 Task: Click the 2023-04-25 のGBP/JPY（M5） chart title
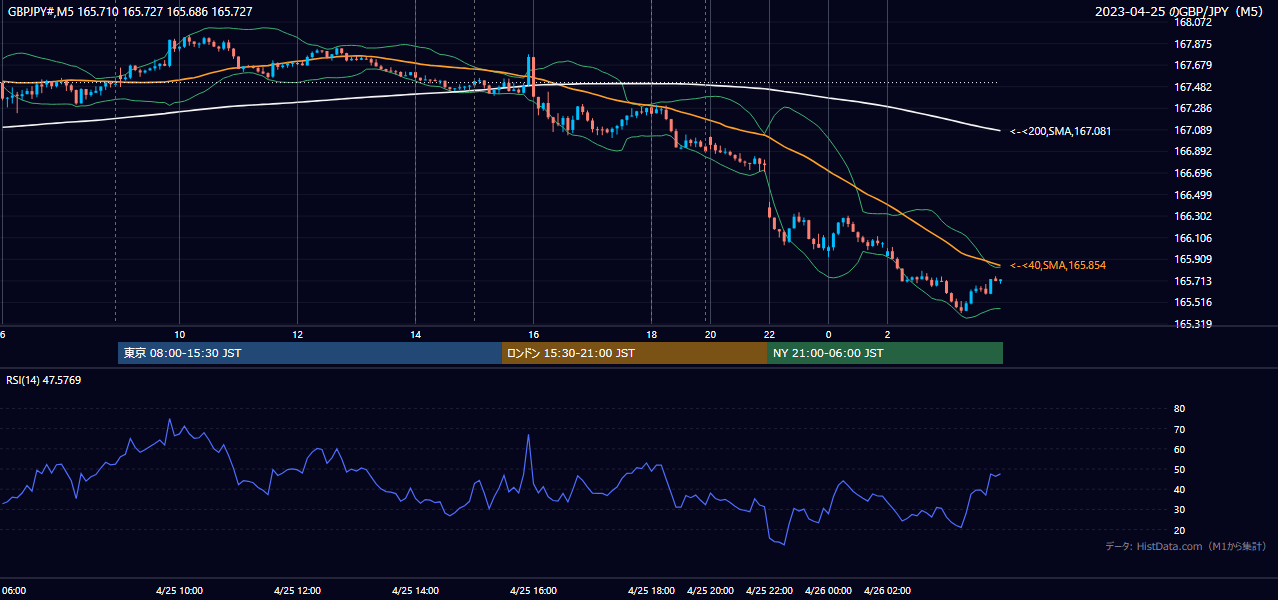(1181, 12)
